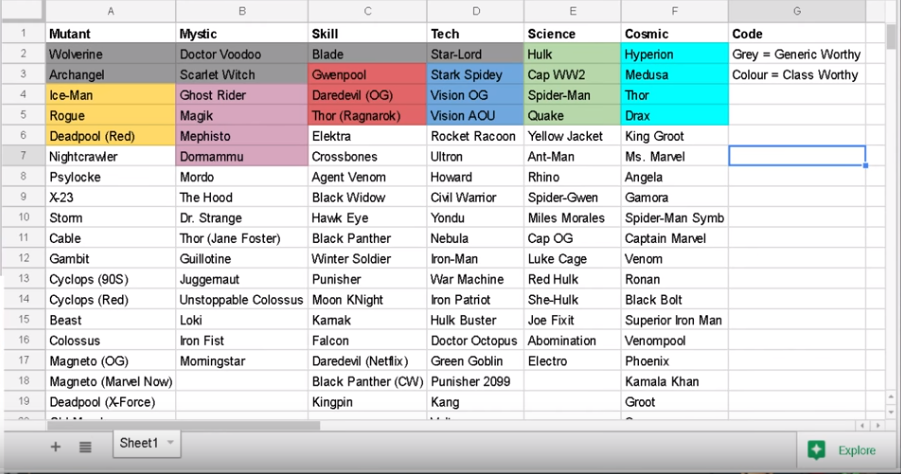Select the Doctor Octopus cell

click(x=476, y=340)
